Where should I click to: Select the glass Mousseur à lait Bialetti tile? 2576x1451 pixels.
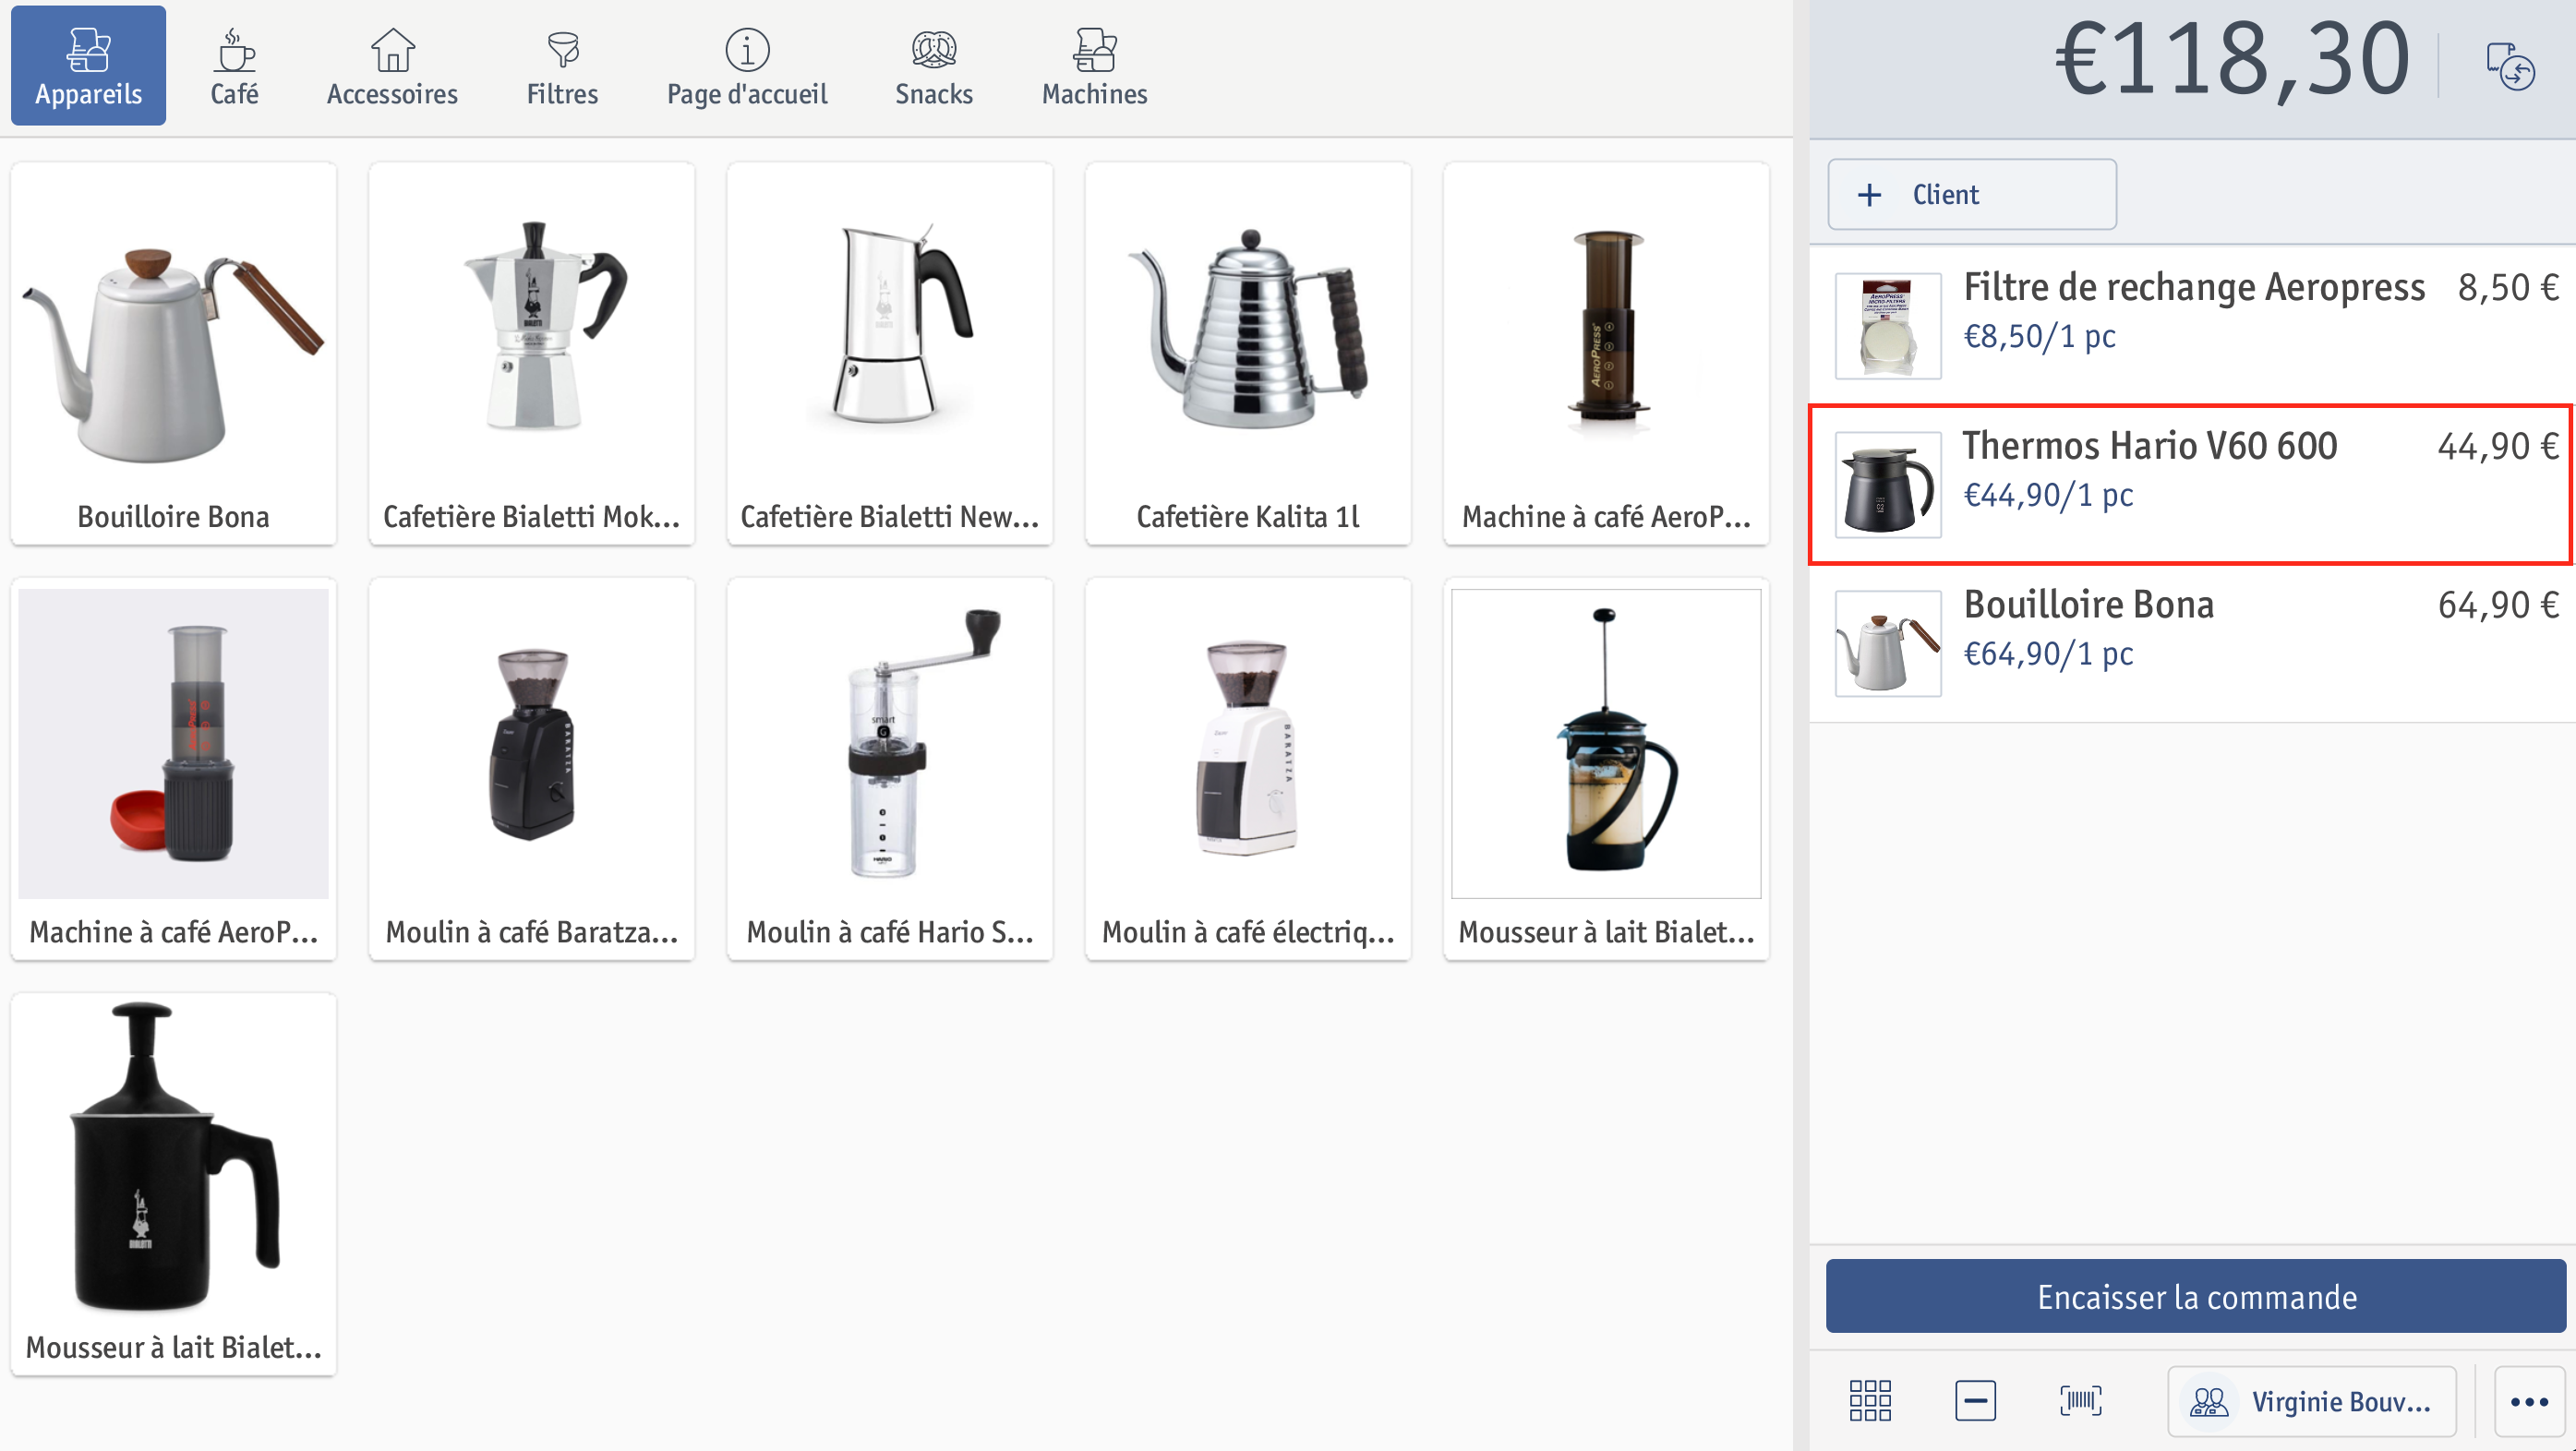click(x=1606, y=769)
